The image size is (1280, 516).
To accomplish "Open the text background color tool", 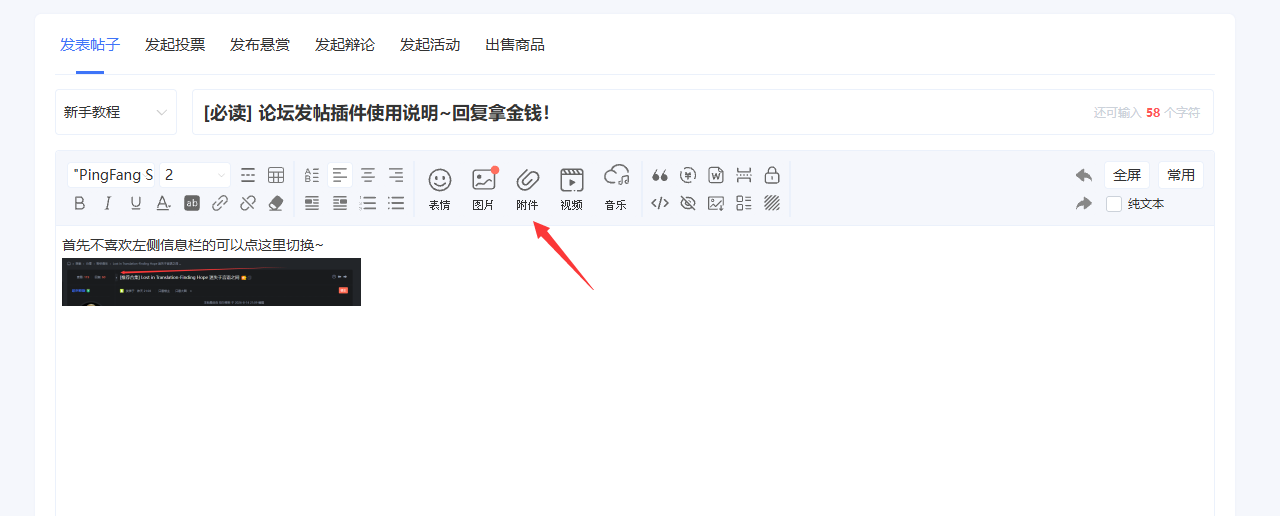I will pos(192,203).
